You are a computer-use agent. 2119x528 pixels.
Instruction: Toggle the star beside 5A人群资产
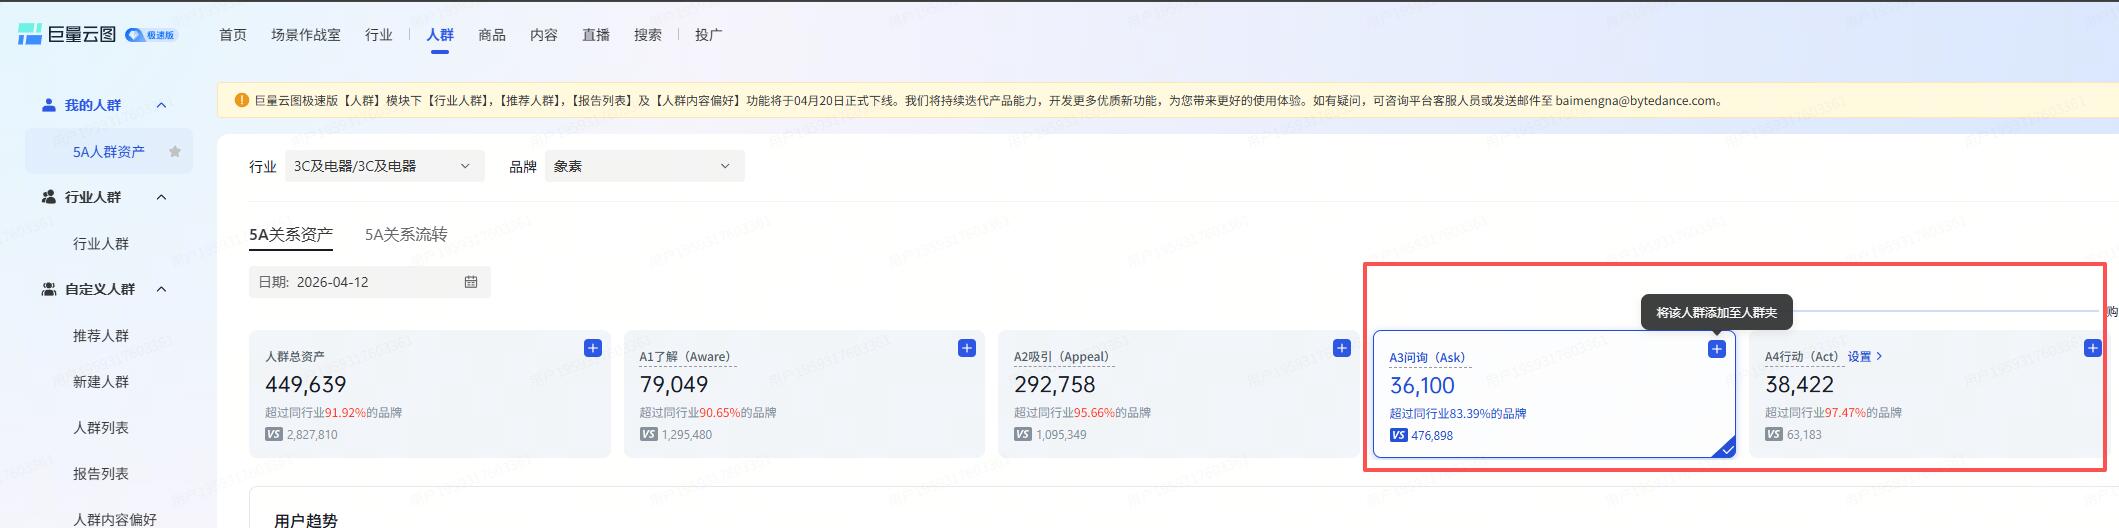click(175, 152)
